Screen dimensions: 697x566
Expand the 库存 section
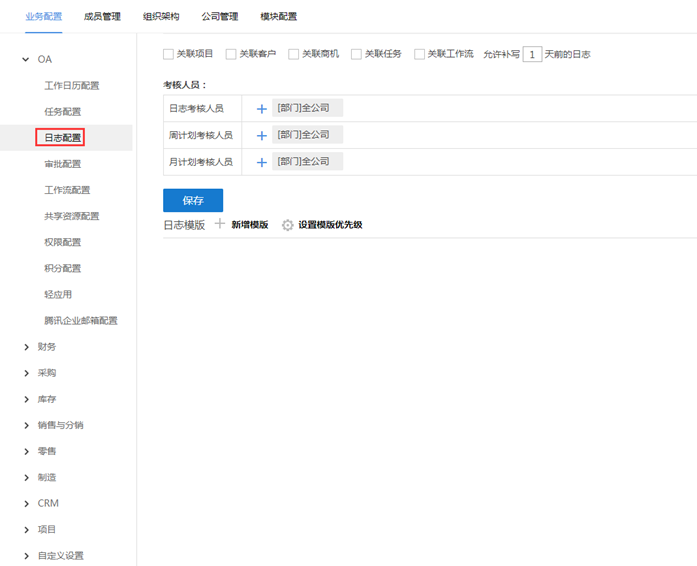click(26, 399)
